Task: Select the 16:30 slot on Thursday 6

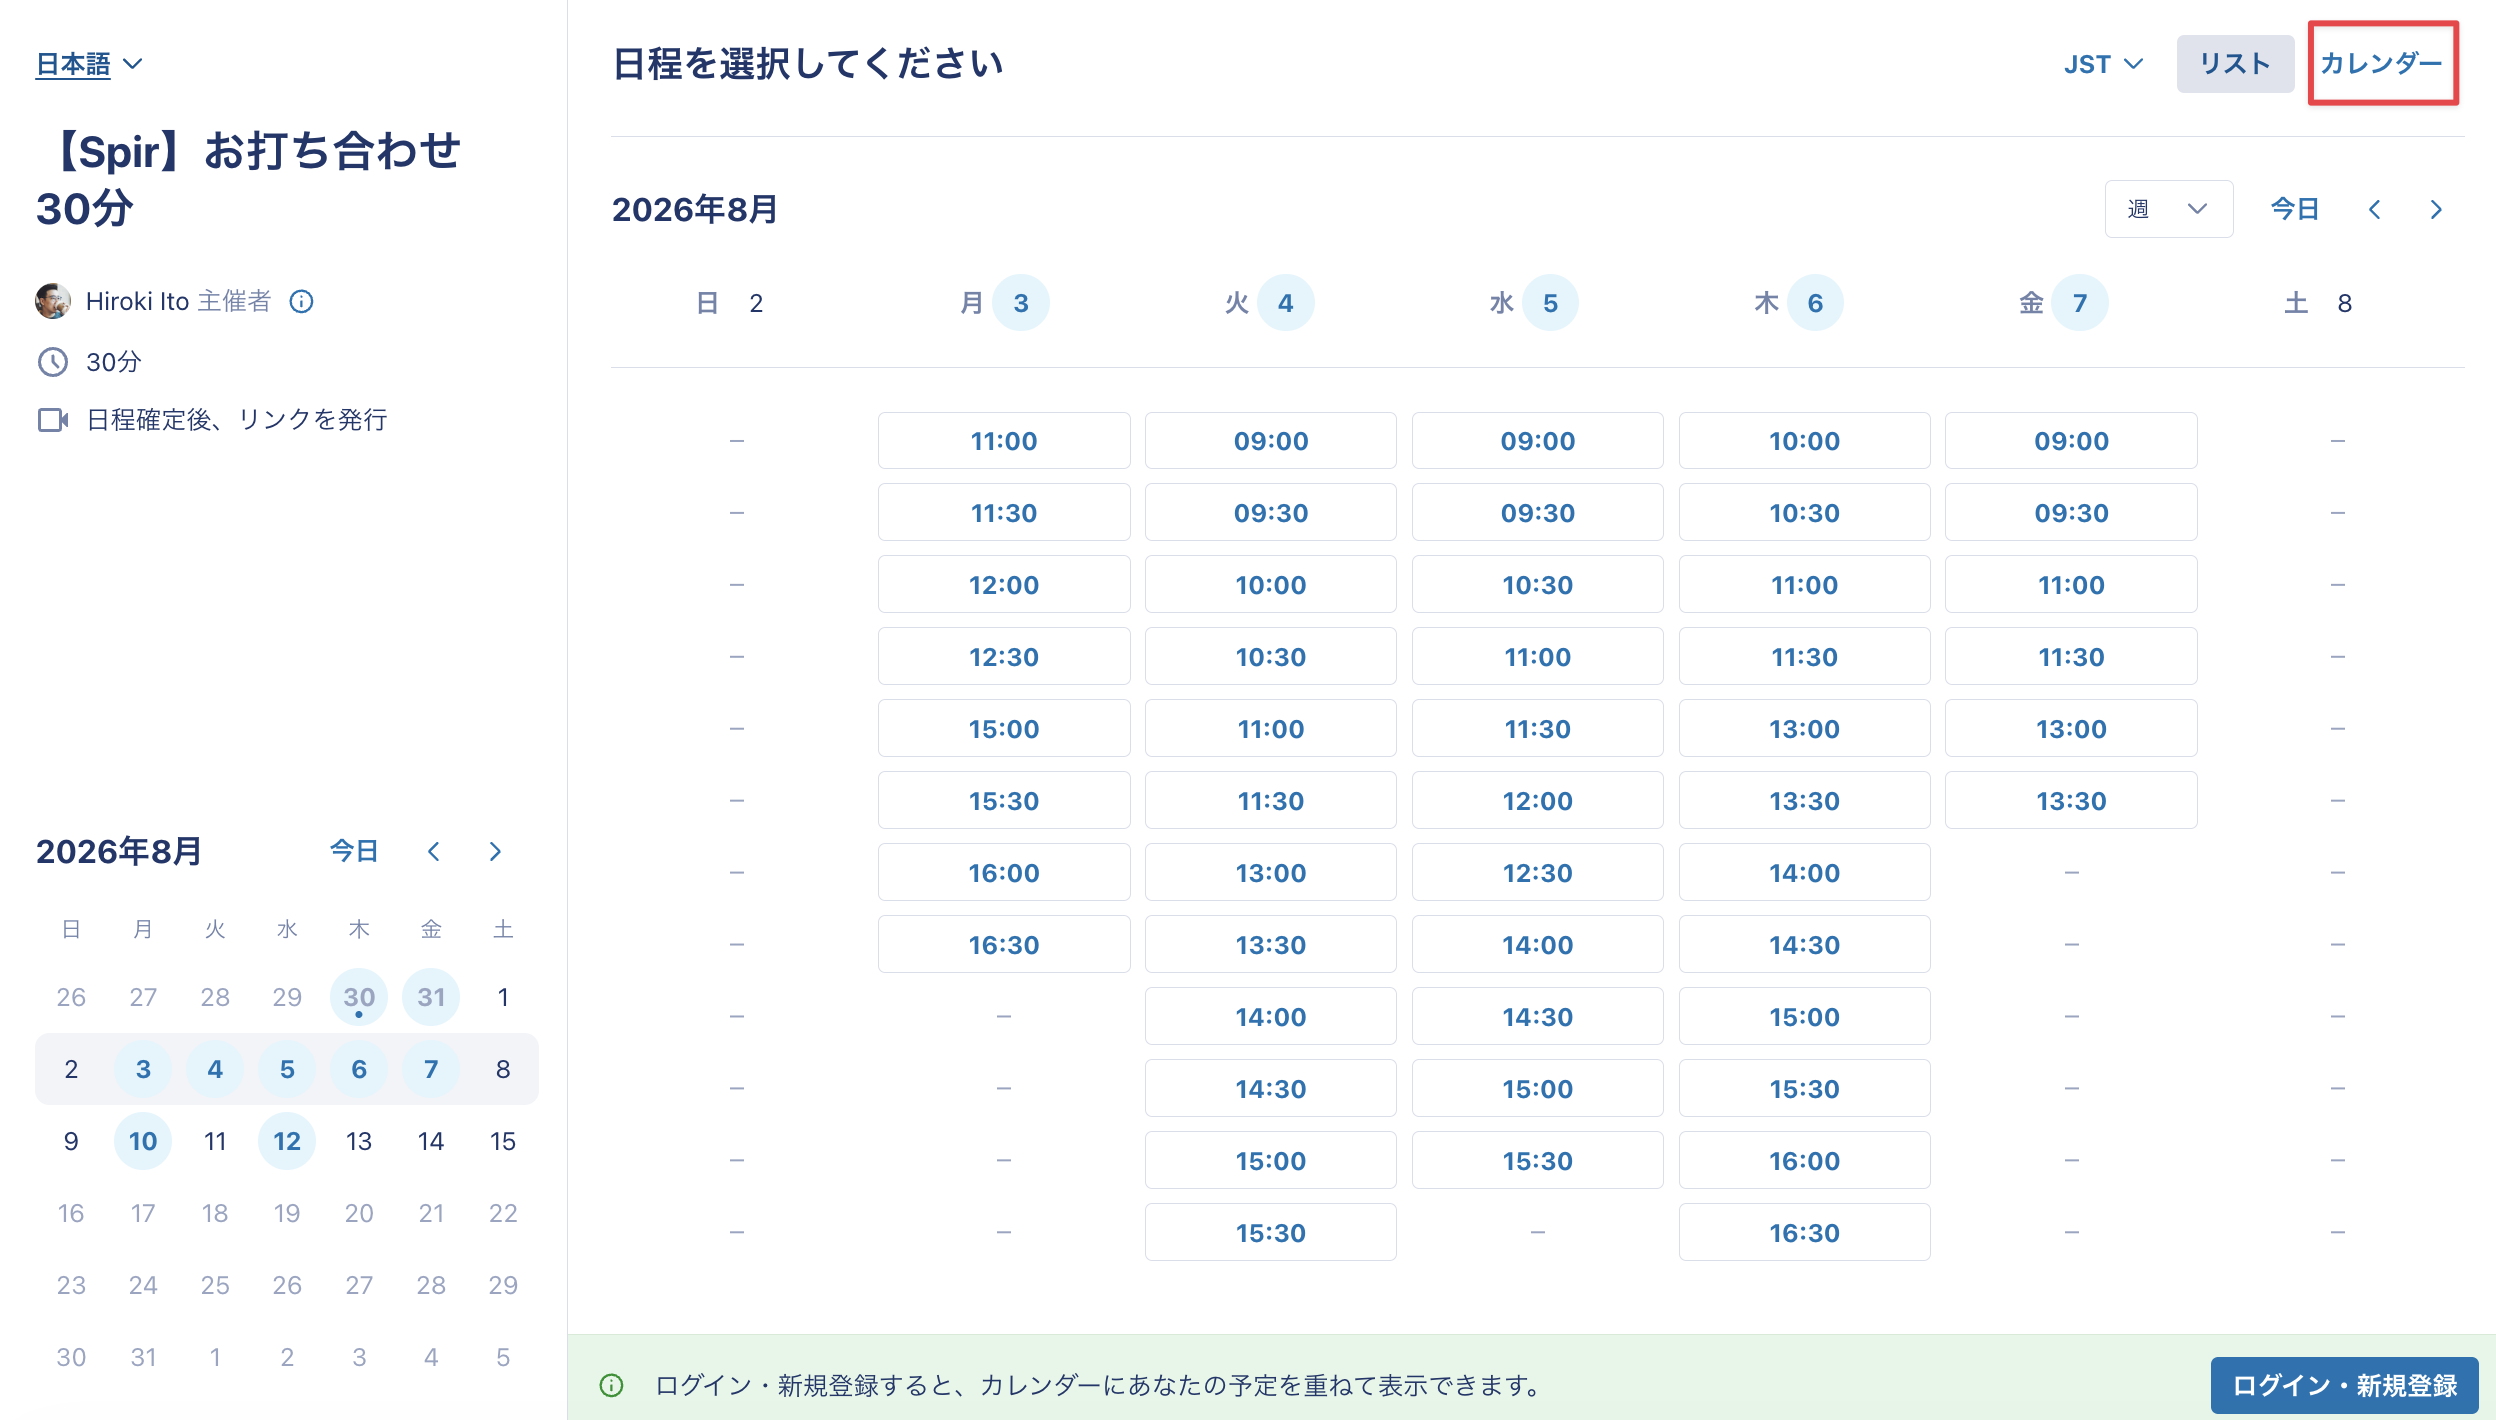Action: (1804, 1233)
